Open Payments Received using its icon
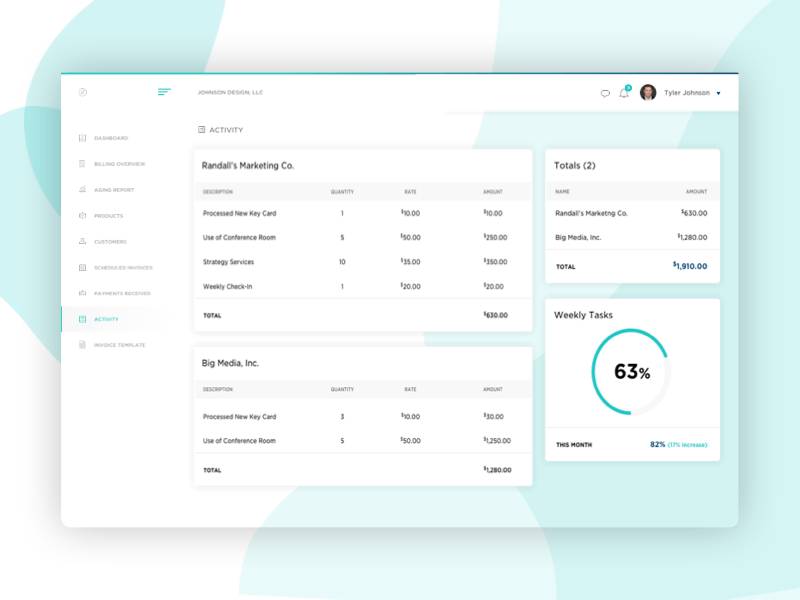 tap(83, 293)
